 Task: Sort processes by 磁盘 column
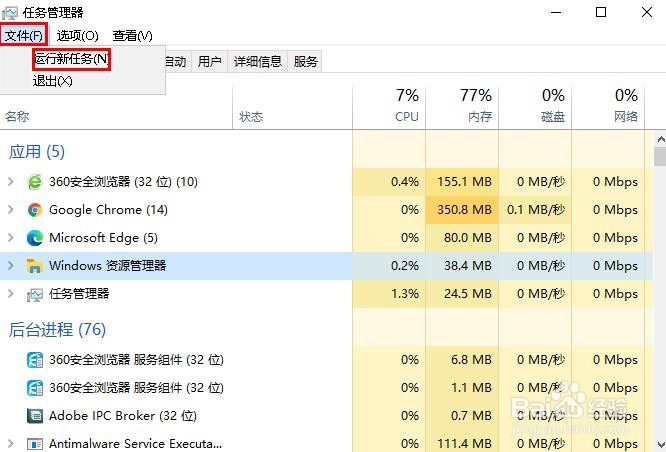point(535,108)
